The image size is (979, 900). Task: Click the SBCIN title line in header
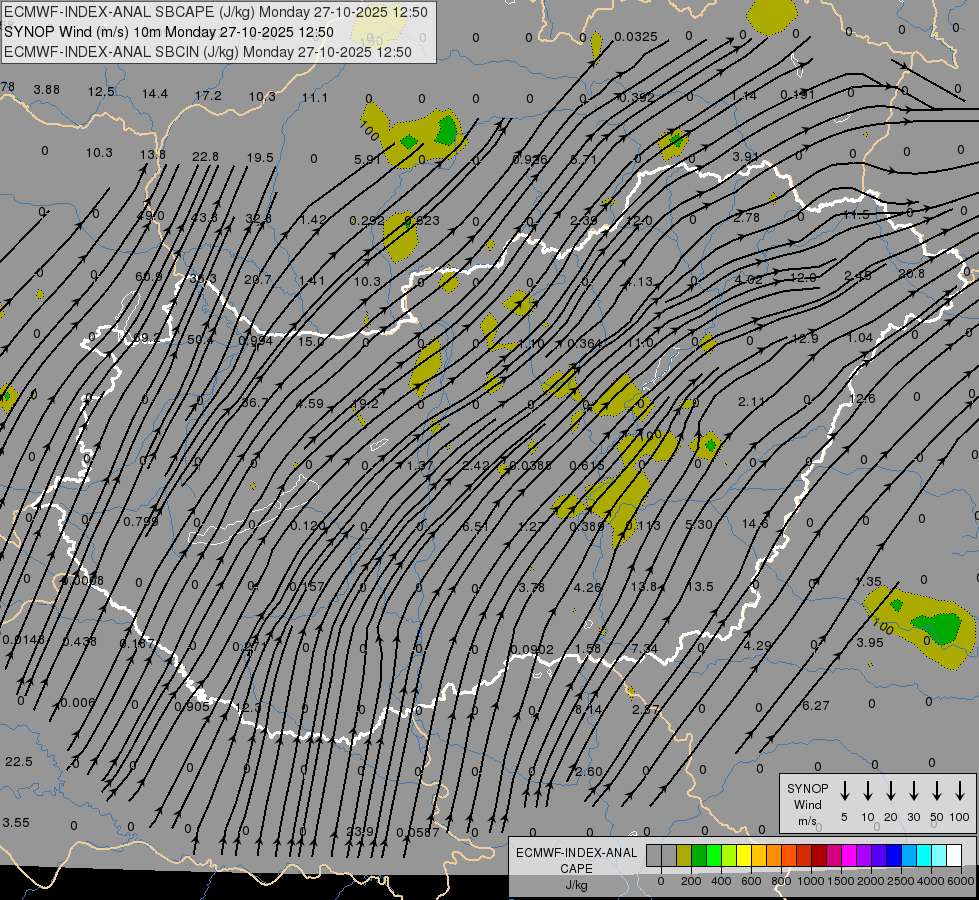tap(208, 52)
